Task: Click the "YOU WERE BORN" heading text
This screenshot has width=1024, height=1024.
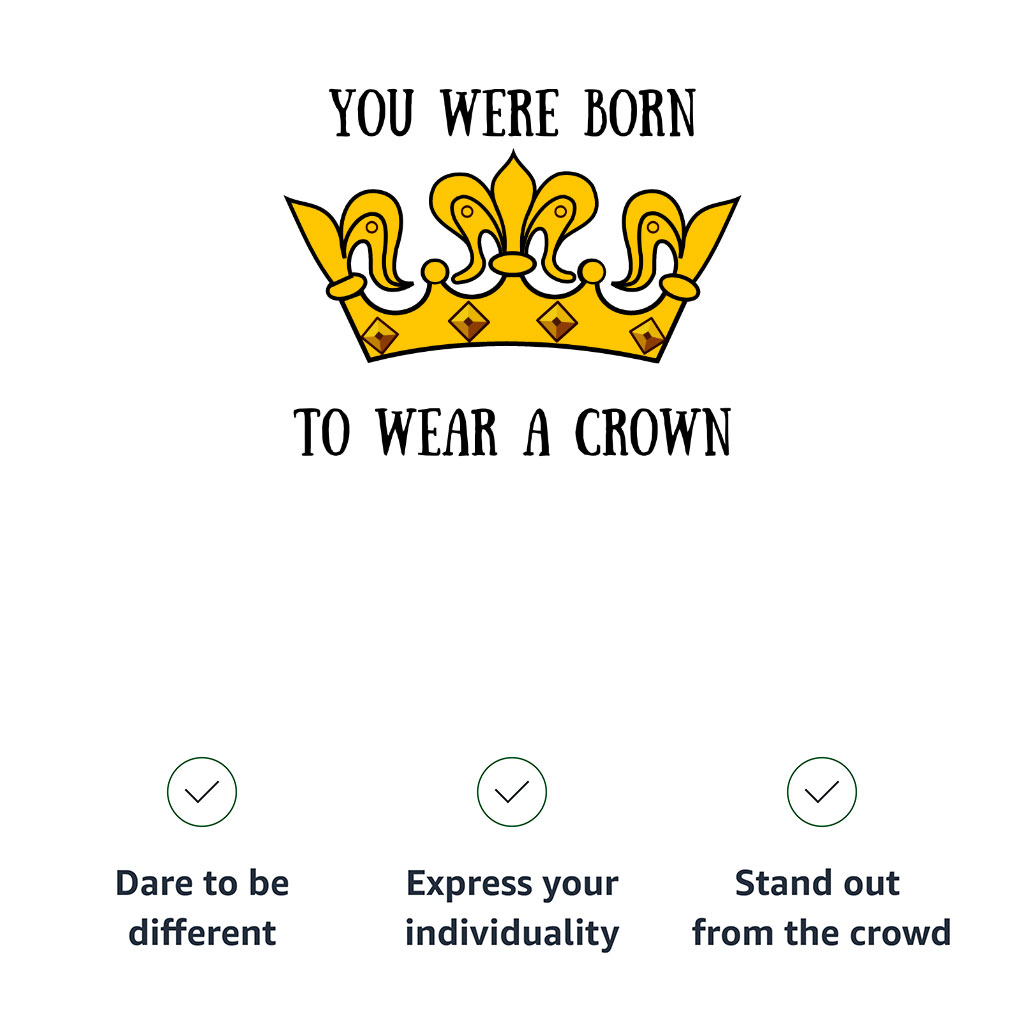Action: [513, 113]
